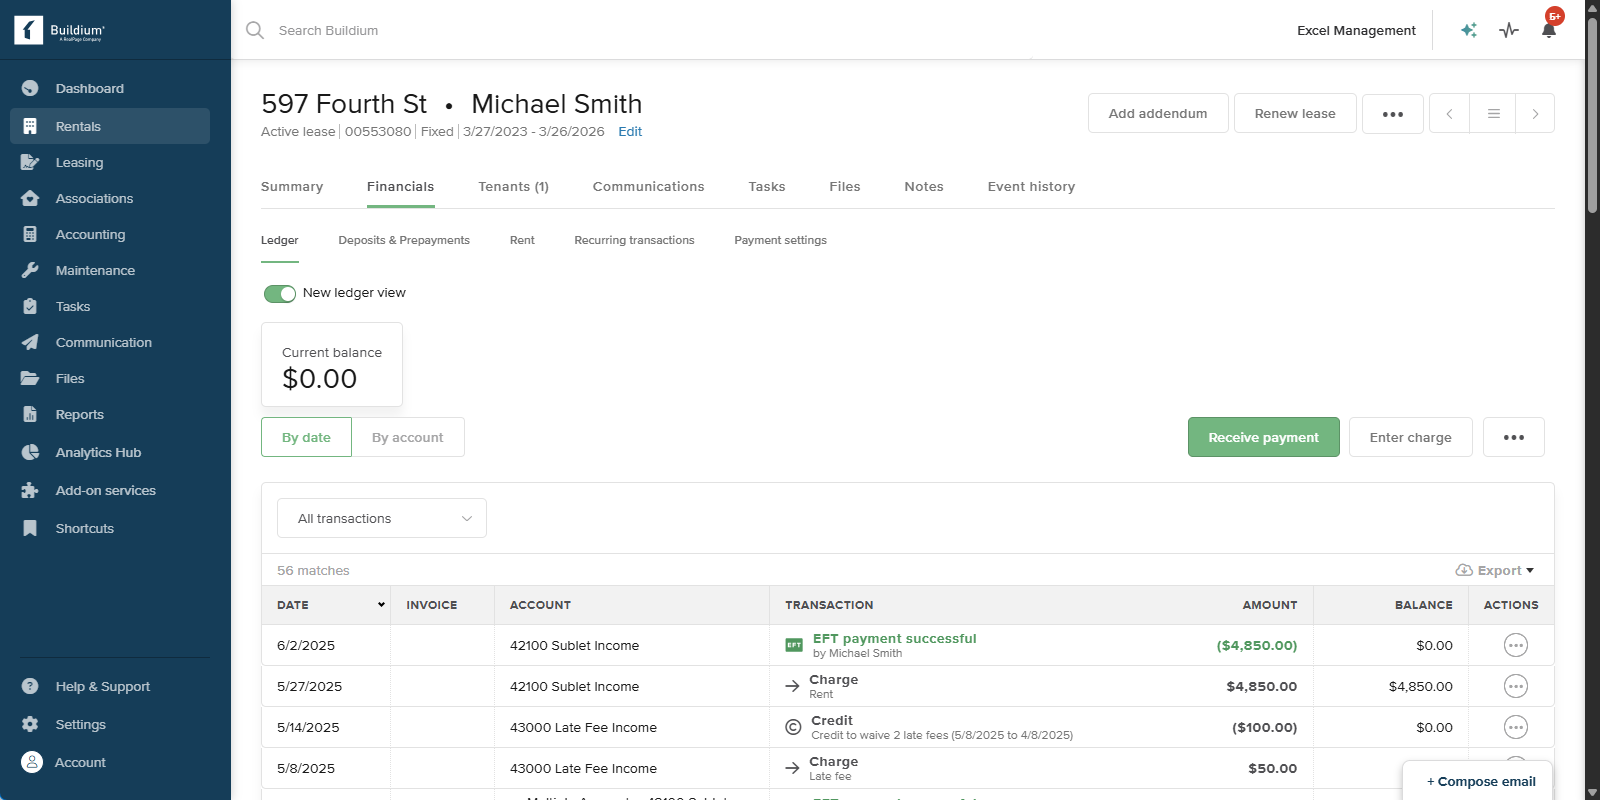Viewport: 1600px width, 800px height.
Task: Sort by the DATE column arrow
Action: pos(381,605)
